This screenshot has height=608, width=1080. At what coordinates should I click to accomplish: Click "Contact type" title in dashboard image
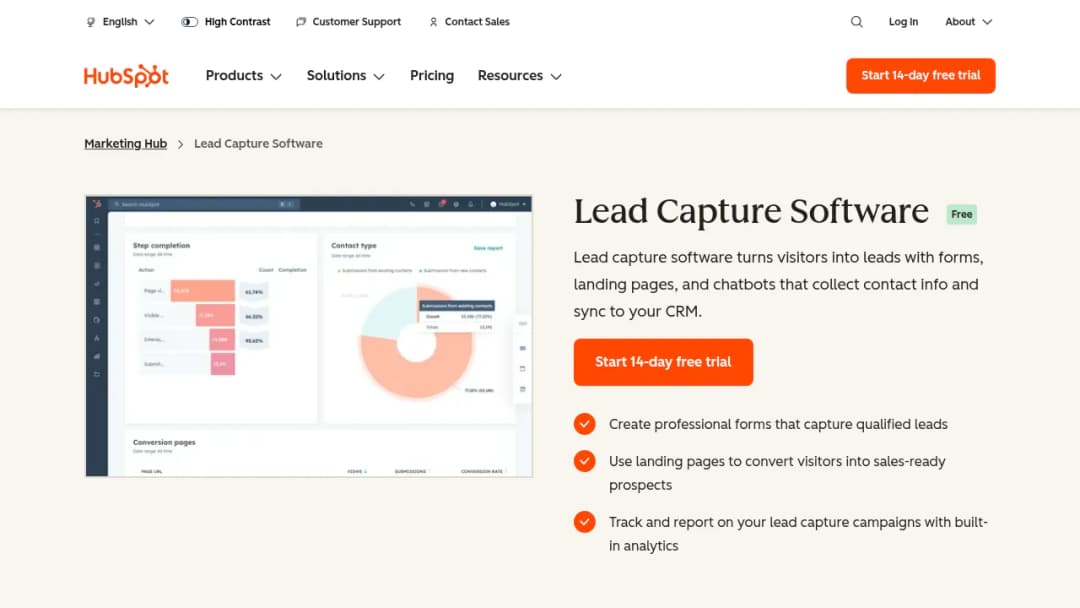tap(354, 245)
